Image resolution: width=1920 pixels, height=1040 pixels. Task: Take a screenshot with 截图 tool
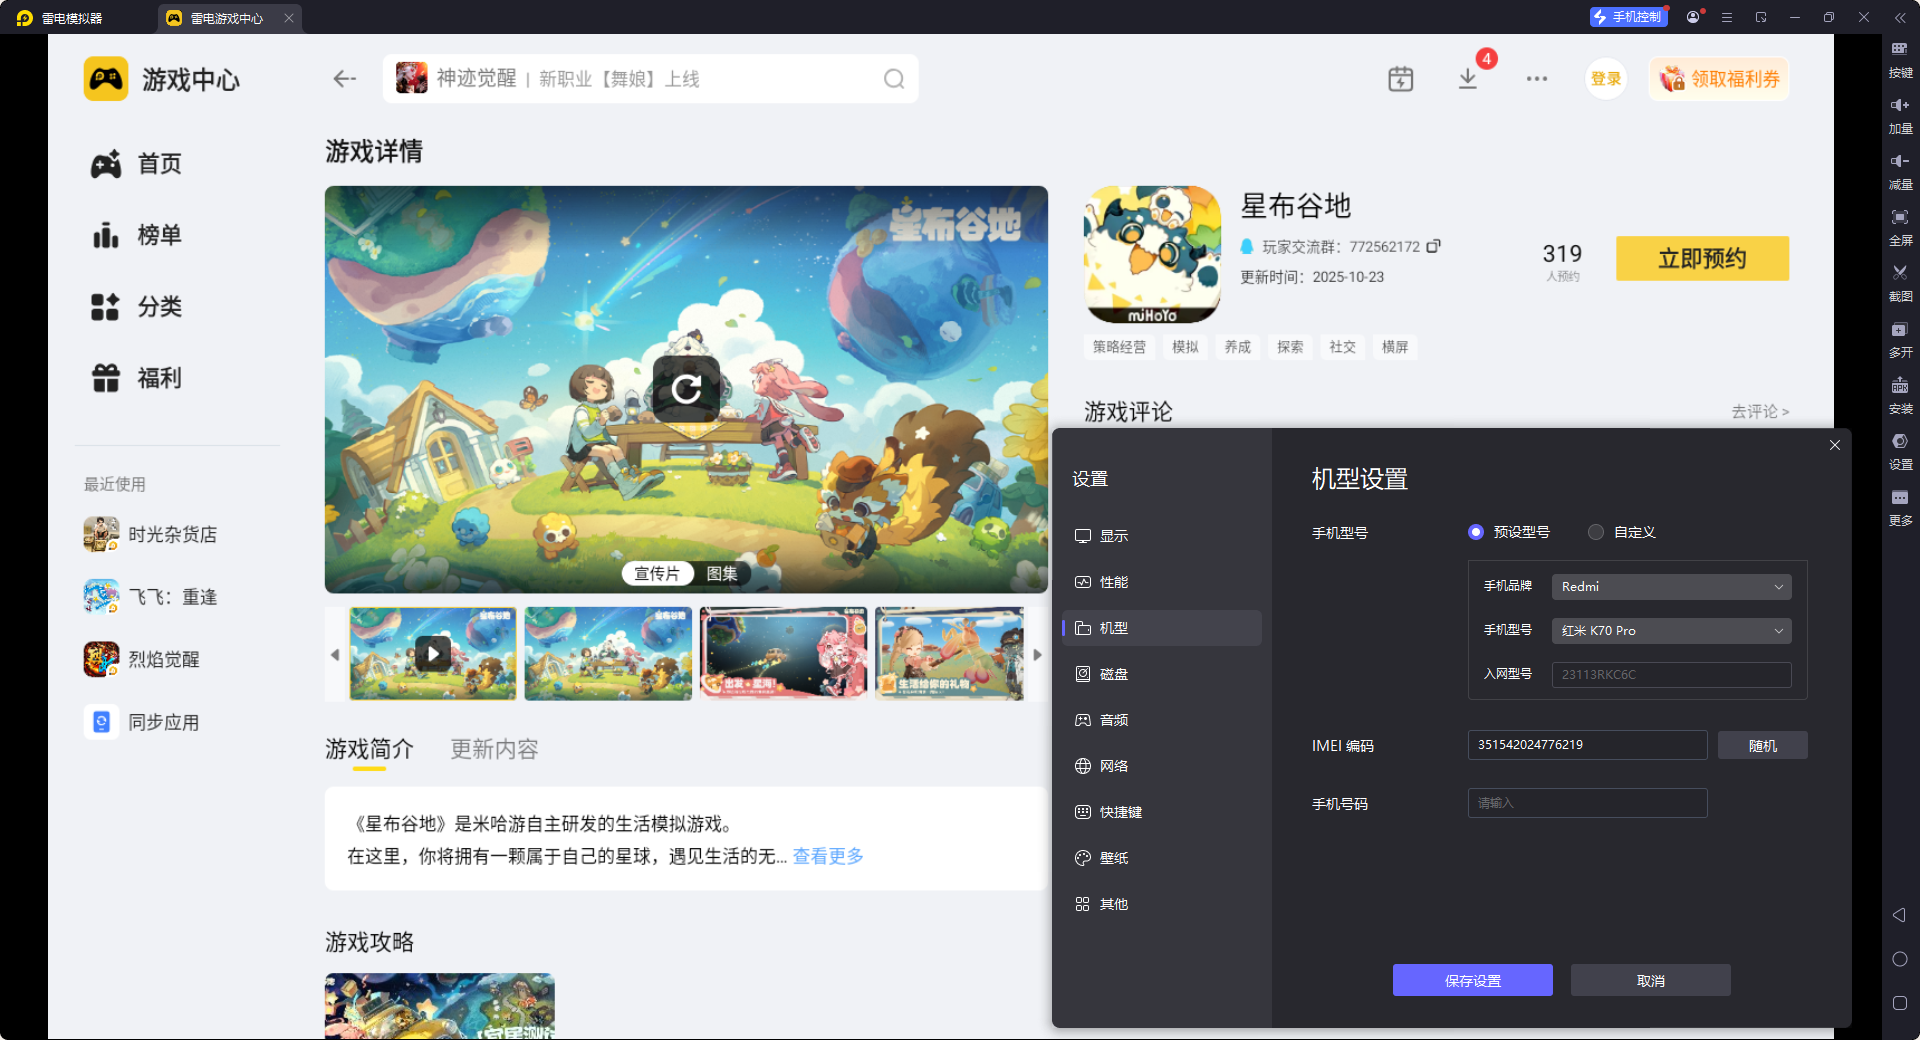pyautogui.click(x=1900, y=282)
